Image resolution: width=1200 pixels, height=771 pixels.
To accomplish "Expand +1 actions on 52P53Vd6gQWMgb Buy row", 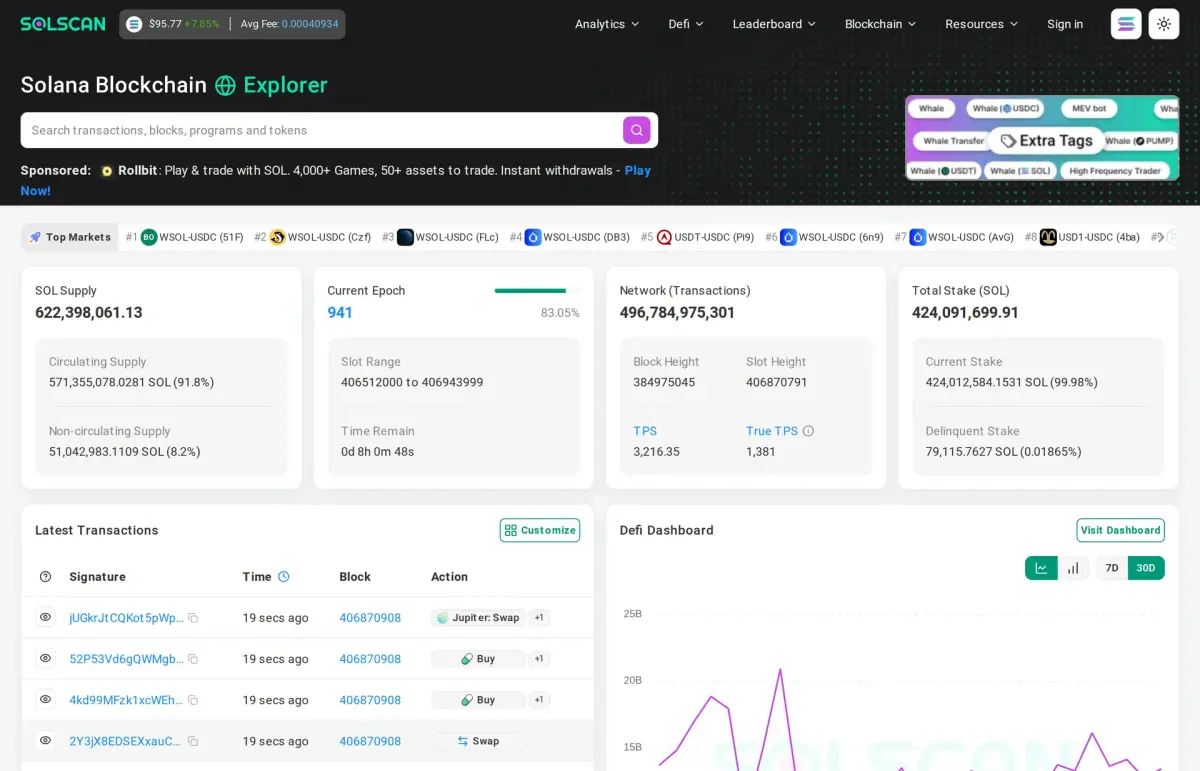I will click(x=539, y=659).
